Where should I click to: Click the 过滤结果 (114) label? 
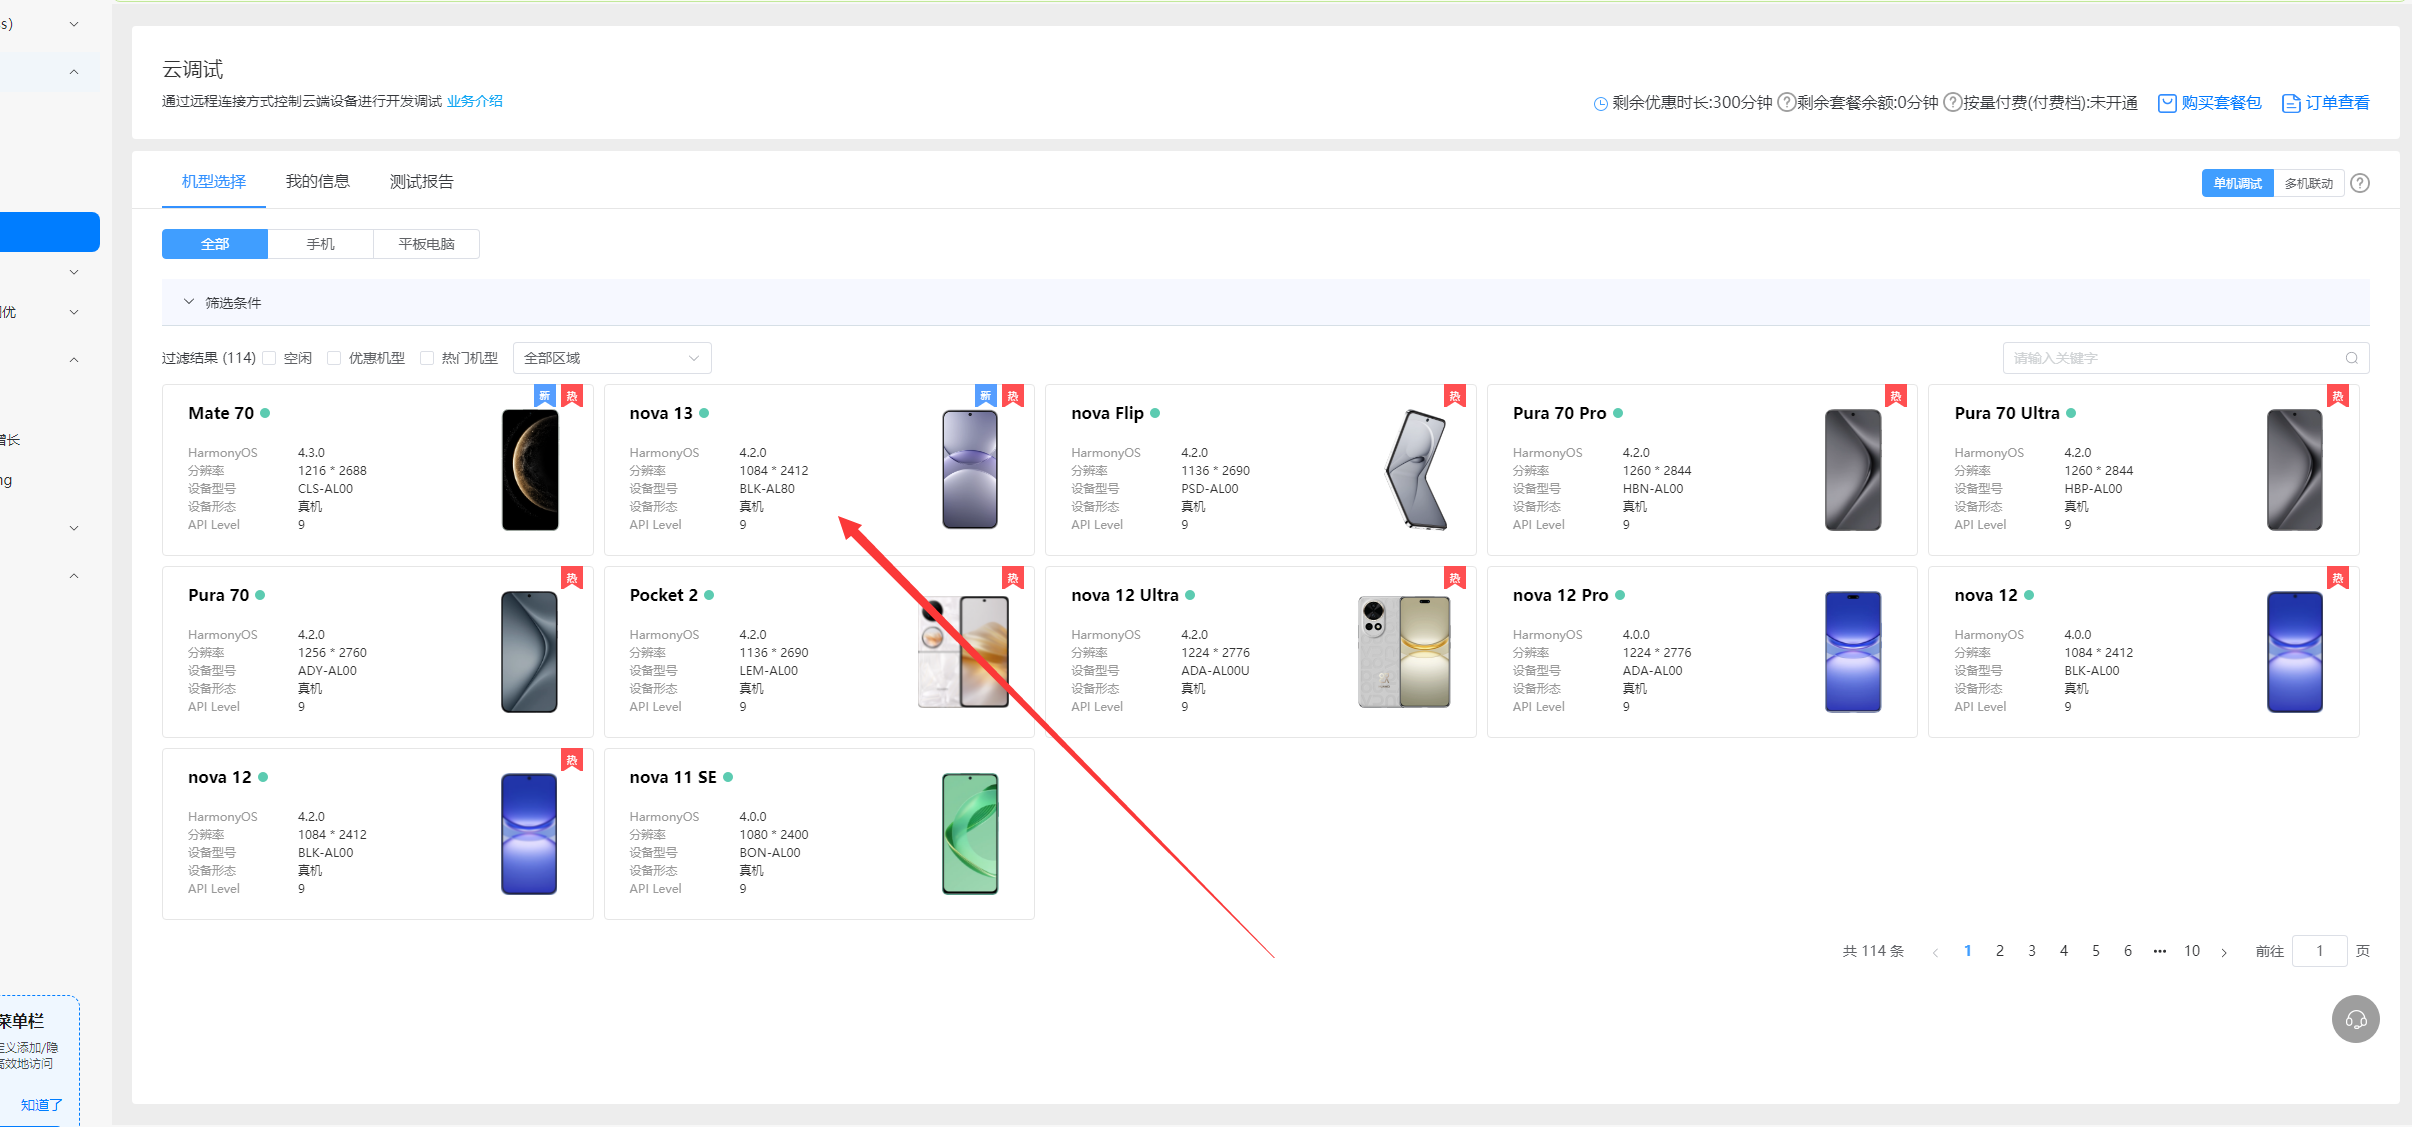[x=209, y=358]
